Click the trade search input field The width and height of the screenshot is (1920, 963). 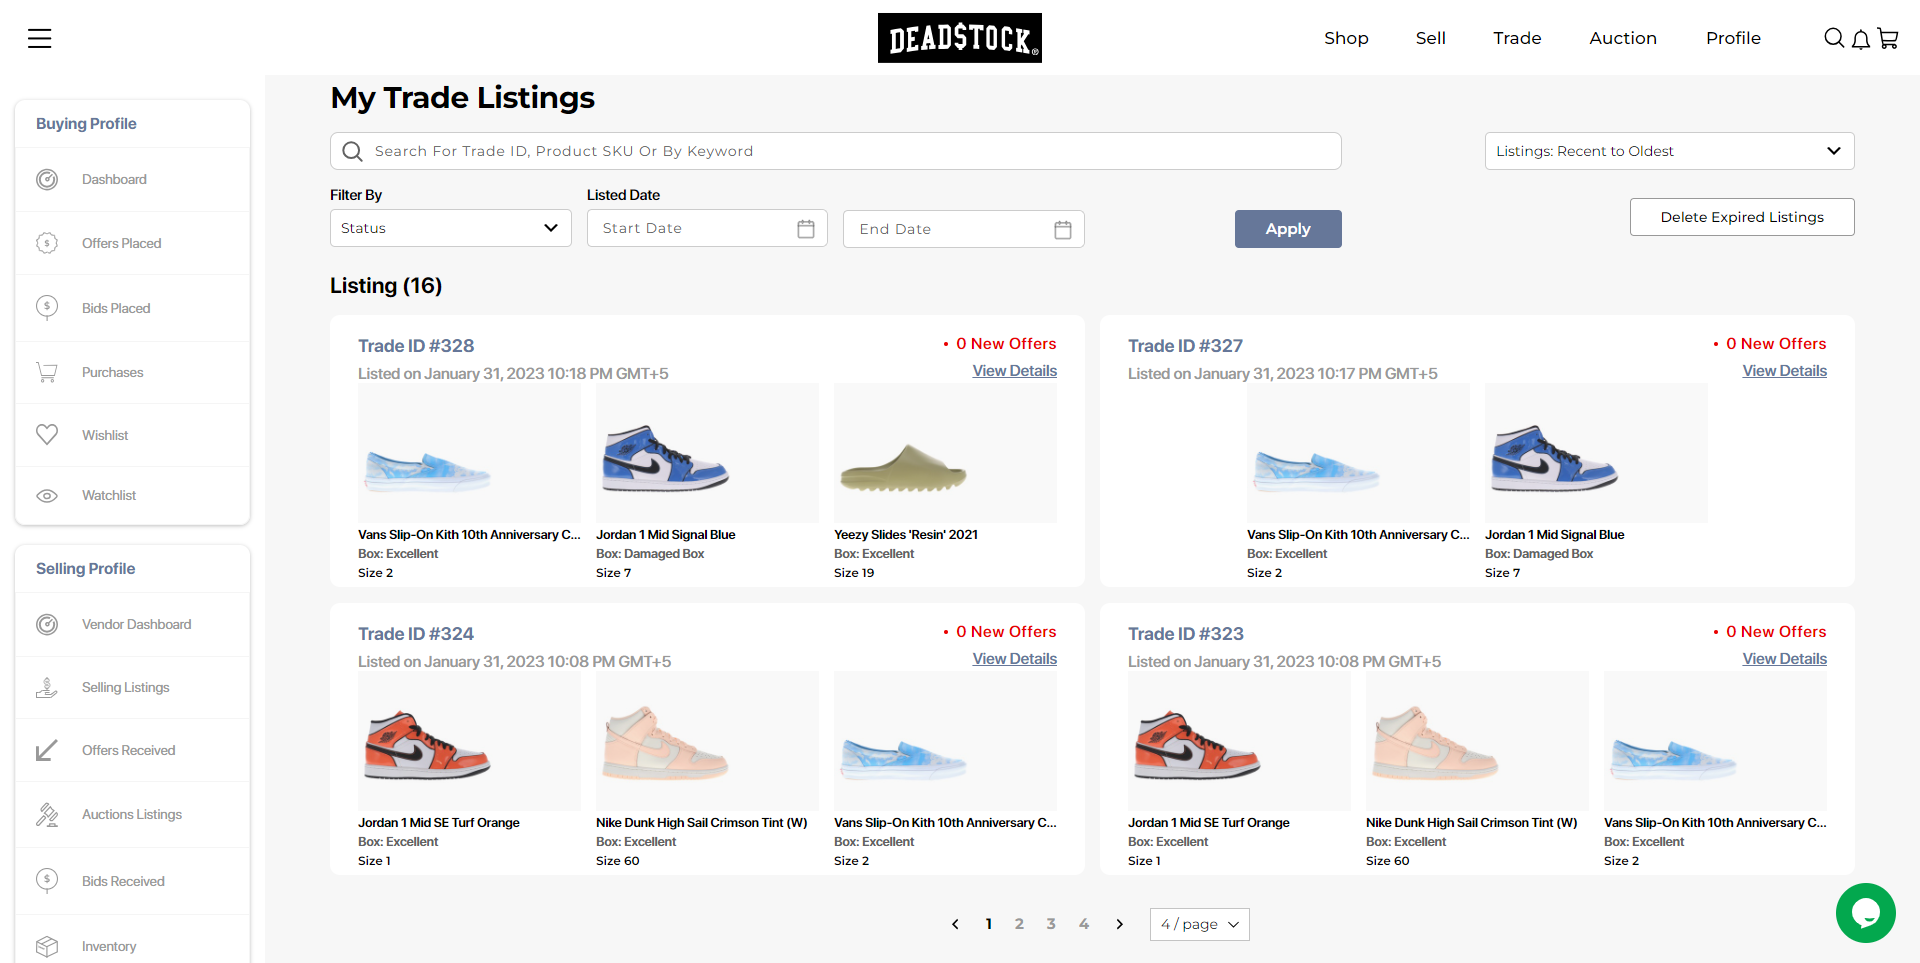(x=836, y=151)
